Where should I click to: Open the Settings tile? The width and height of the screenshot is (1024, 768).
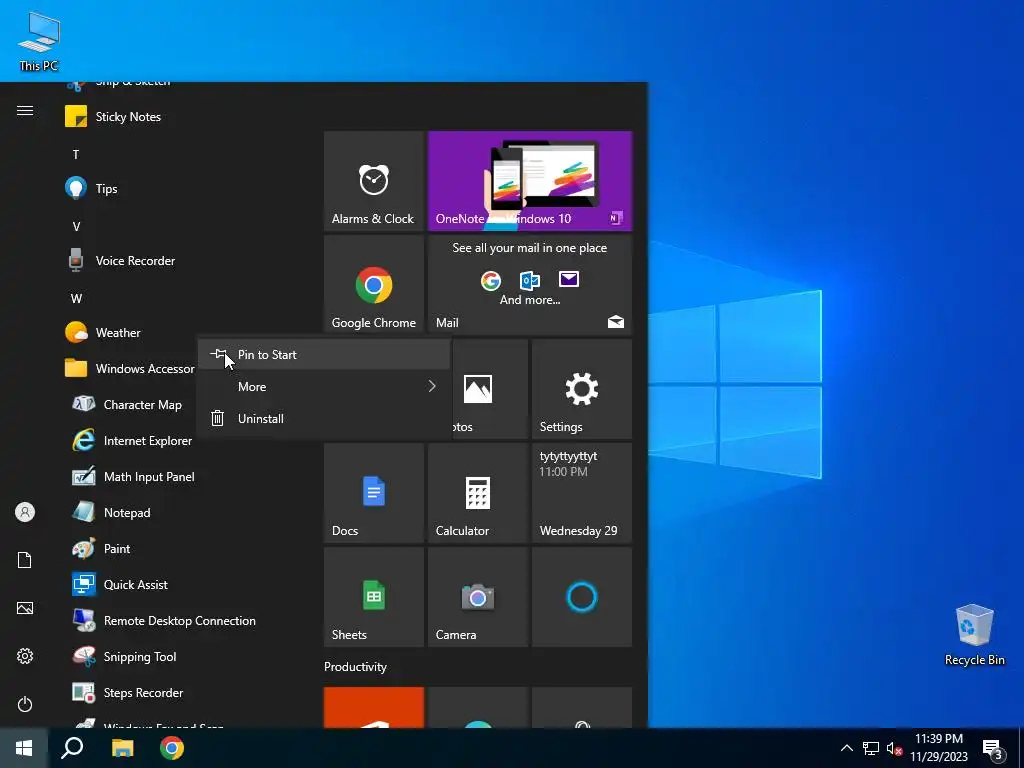(582, 389)
